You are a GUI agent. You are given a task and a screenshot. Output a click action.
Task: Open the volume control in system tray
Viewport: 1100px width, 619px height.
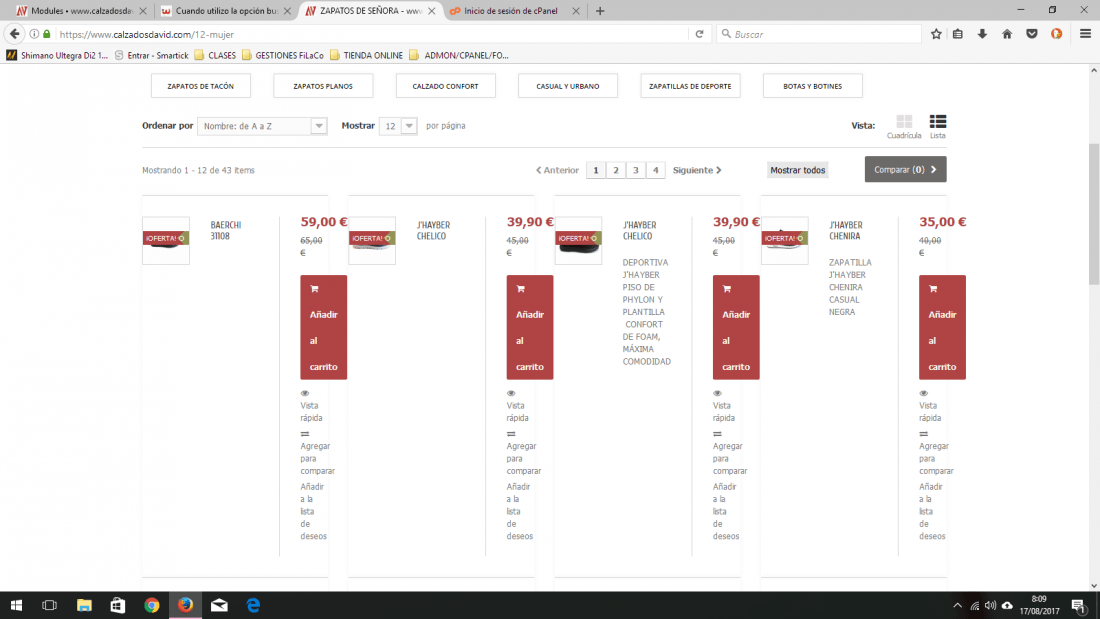(991, 605)
